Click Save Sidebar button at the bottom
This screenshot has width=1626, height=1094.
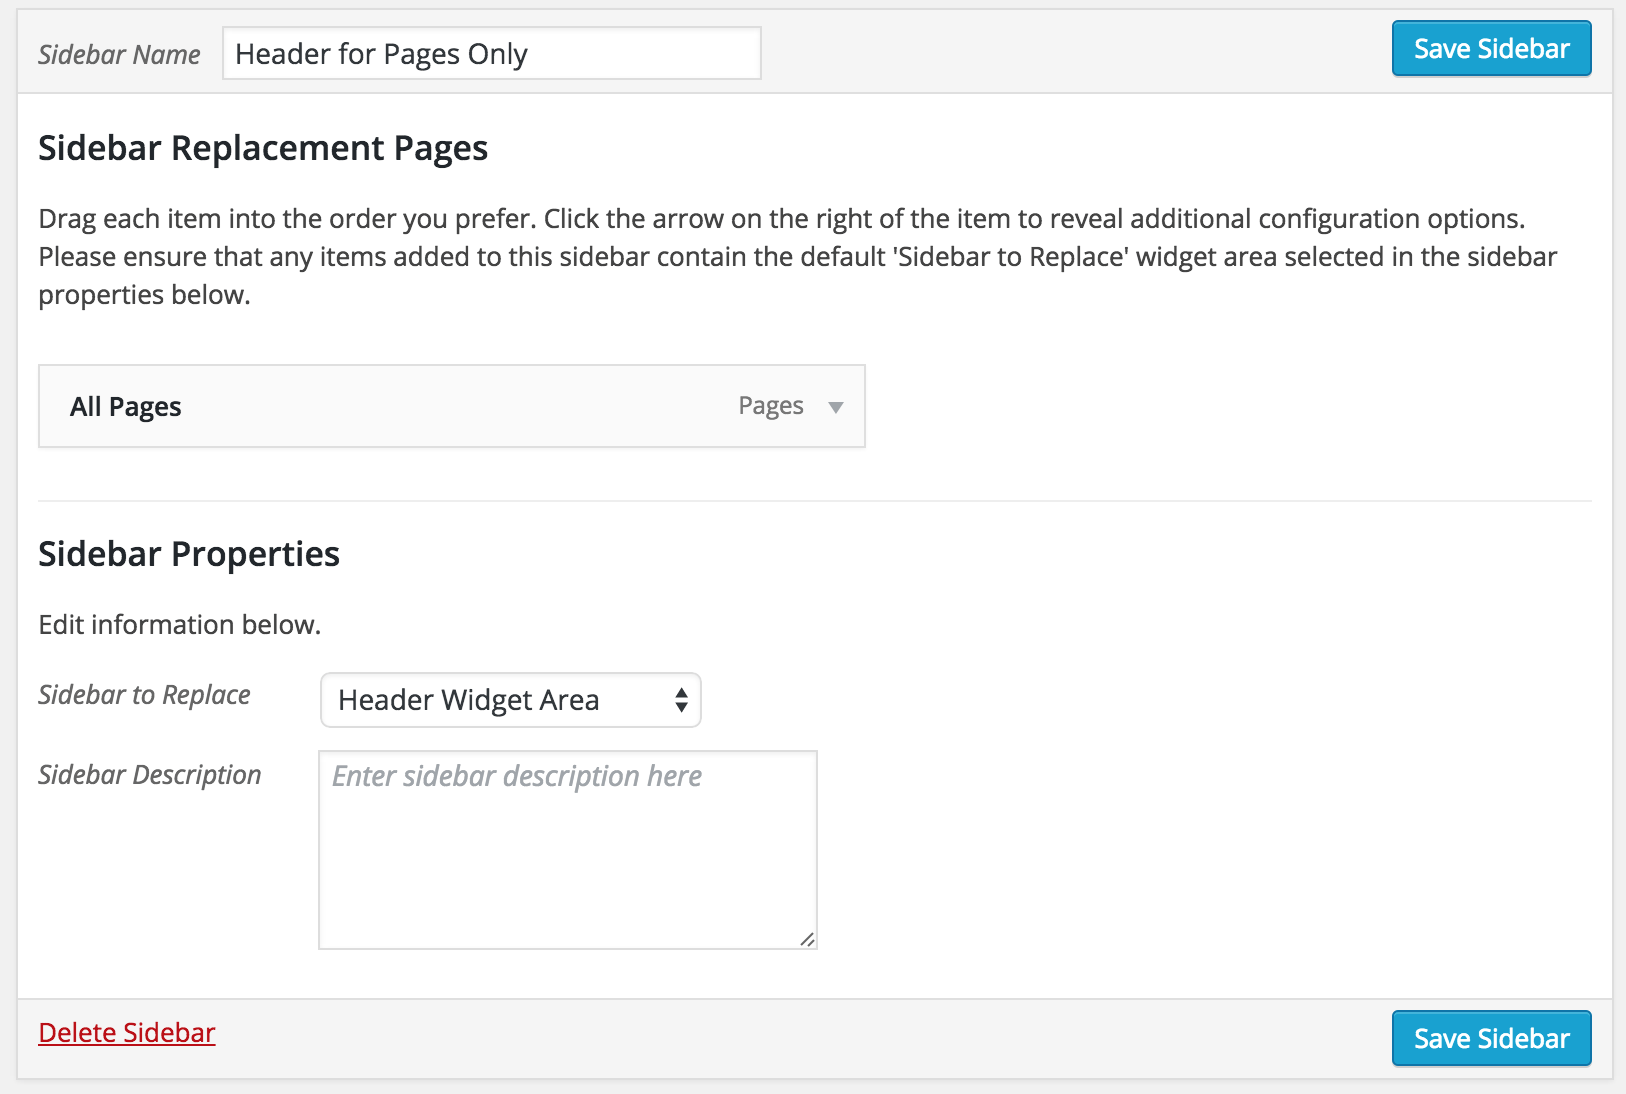[1491, 1038]
